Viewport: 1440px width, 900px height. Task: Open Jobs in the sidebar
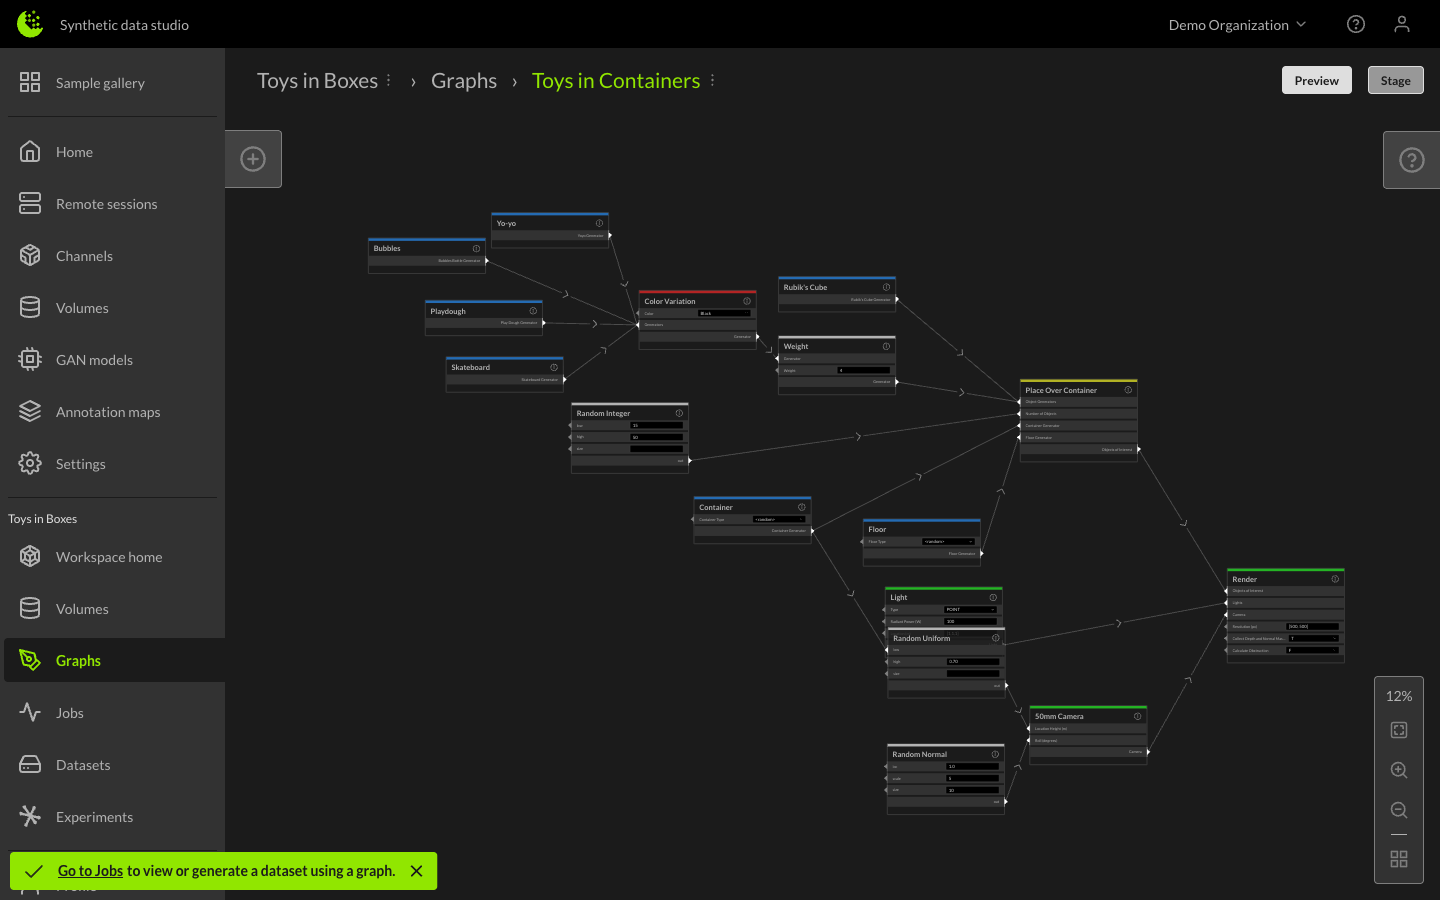tap(70, 713)
